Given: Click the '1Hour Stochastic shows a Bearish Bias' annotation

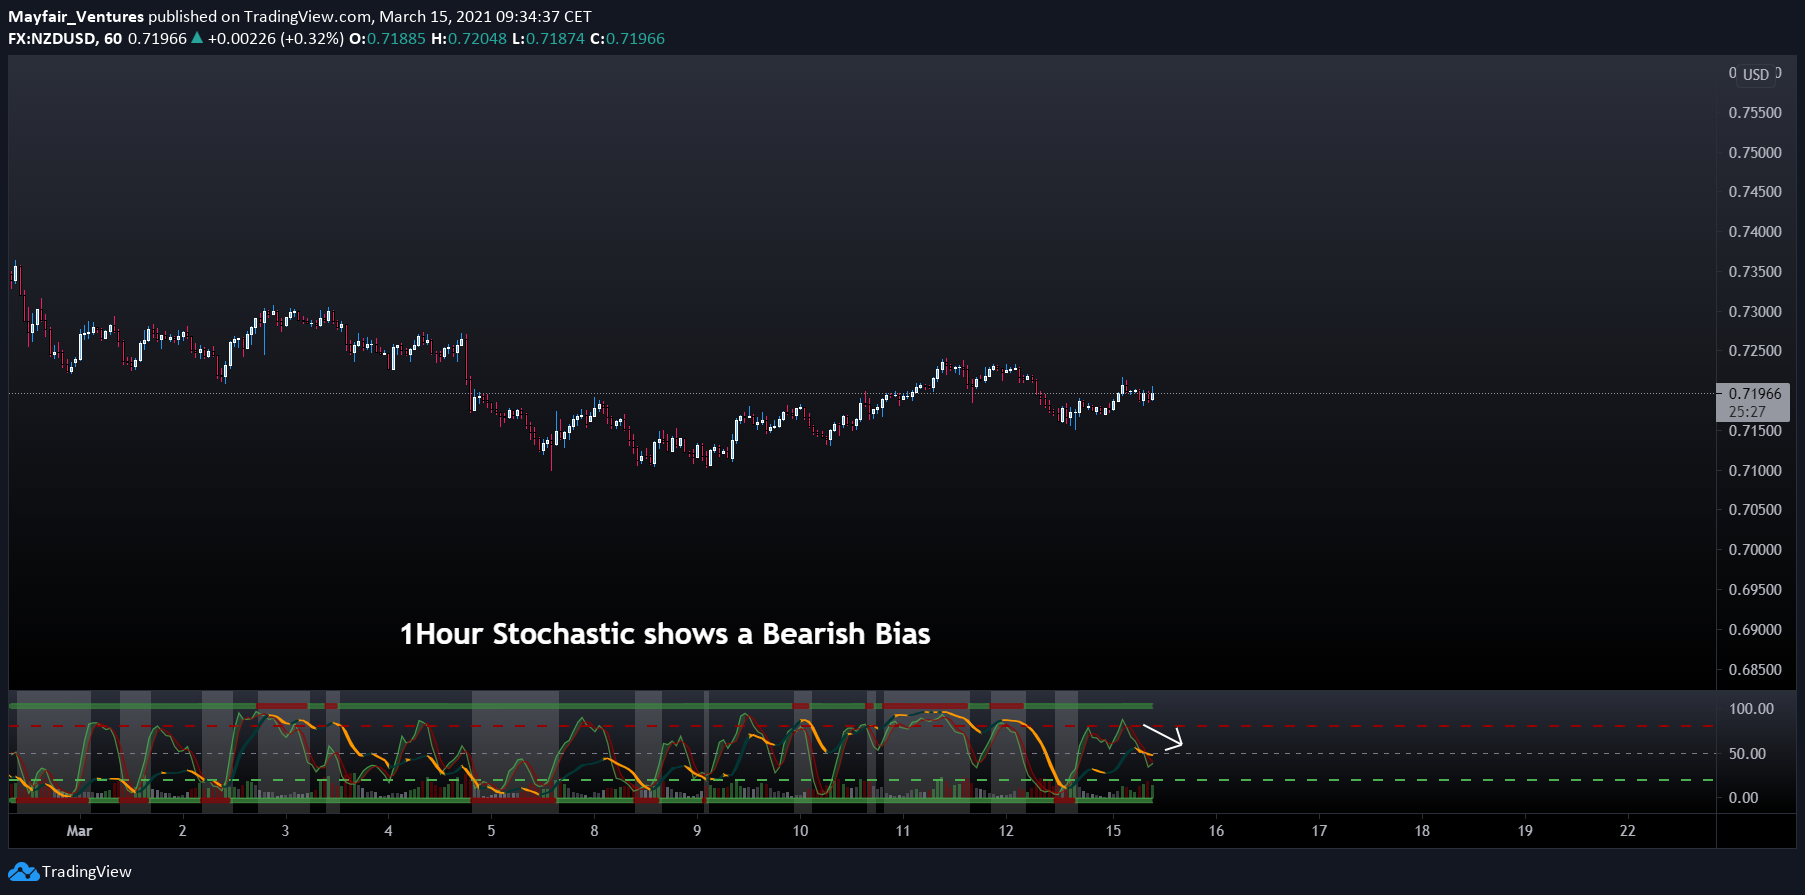Looking at the screenshot, I should point(665,634).
